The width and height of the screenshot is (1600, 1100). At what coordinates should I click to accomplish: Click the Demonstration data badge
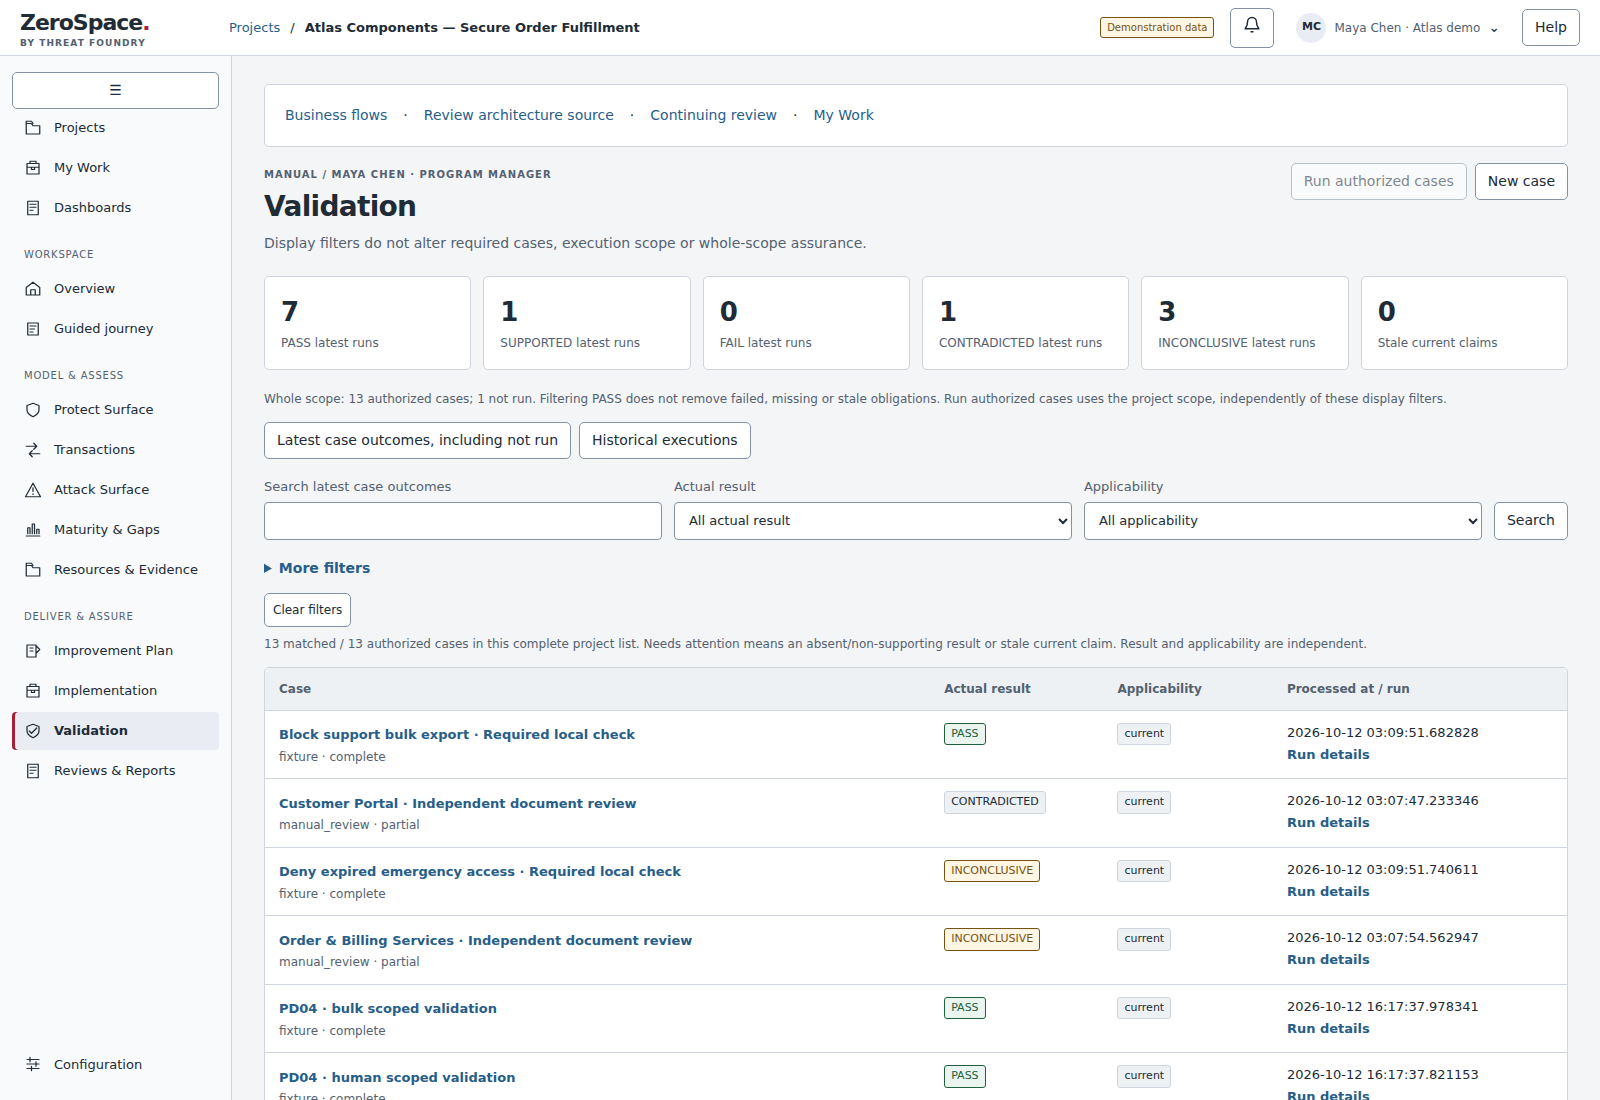pyautogui.click(x=1156, y=27)
